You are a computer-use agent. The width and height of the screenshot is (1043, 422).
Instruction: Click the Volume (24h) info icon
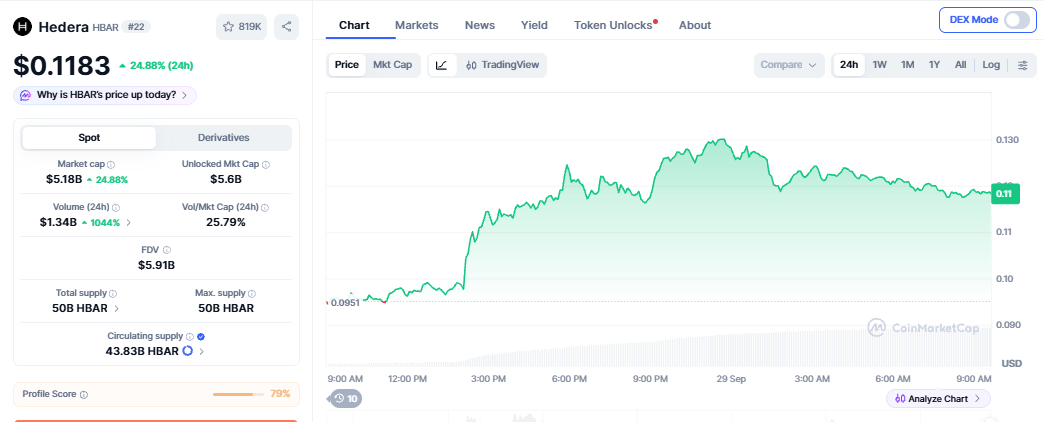coord(116,208)
